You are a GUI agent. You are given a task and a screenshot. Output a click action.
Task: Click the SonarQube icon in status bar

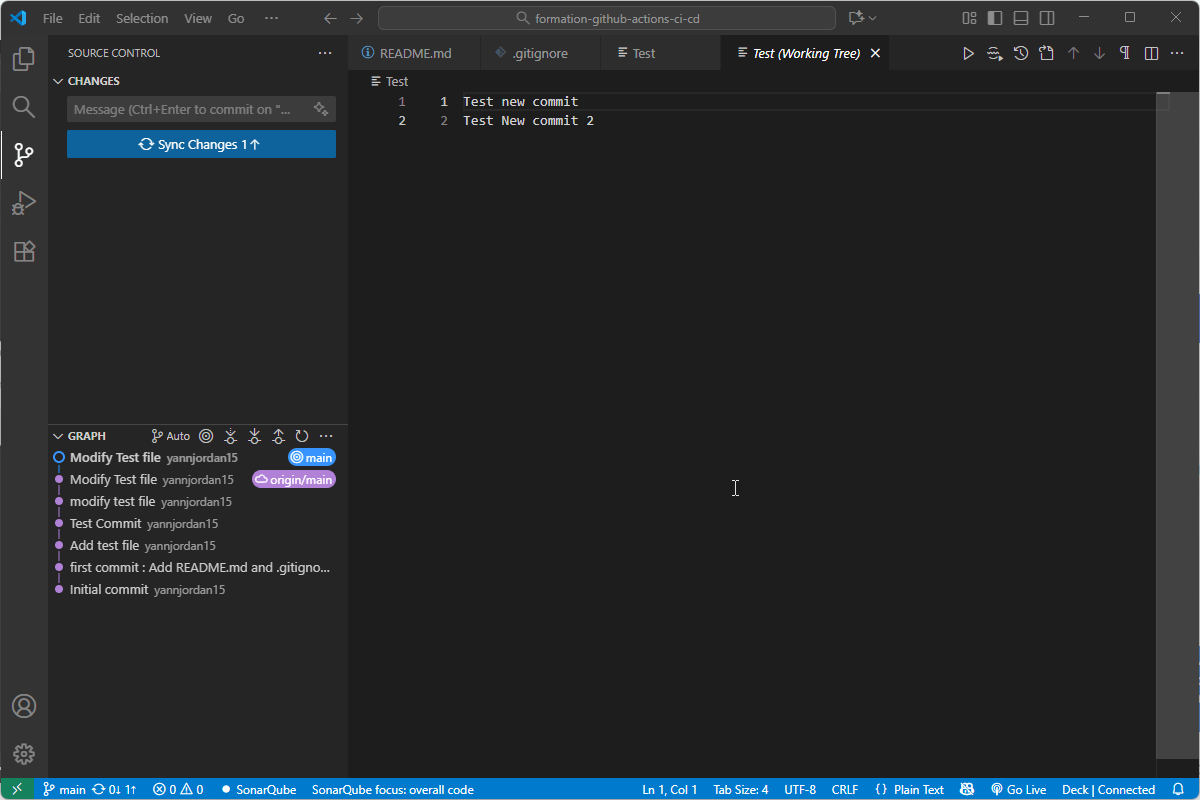point(258,789)
